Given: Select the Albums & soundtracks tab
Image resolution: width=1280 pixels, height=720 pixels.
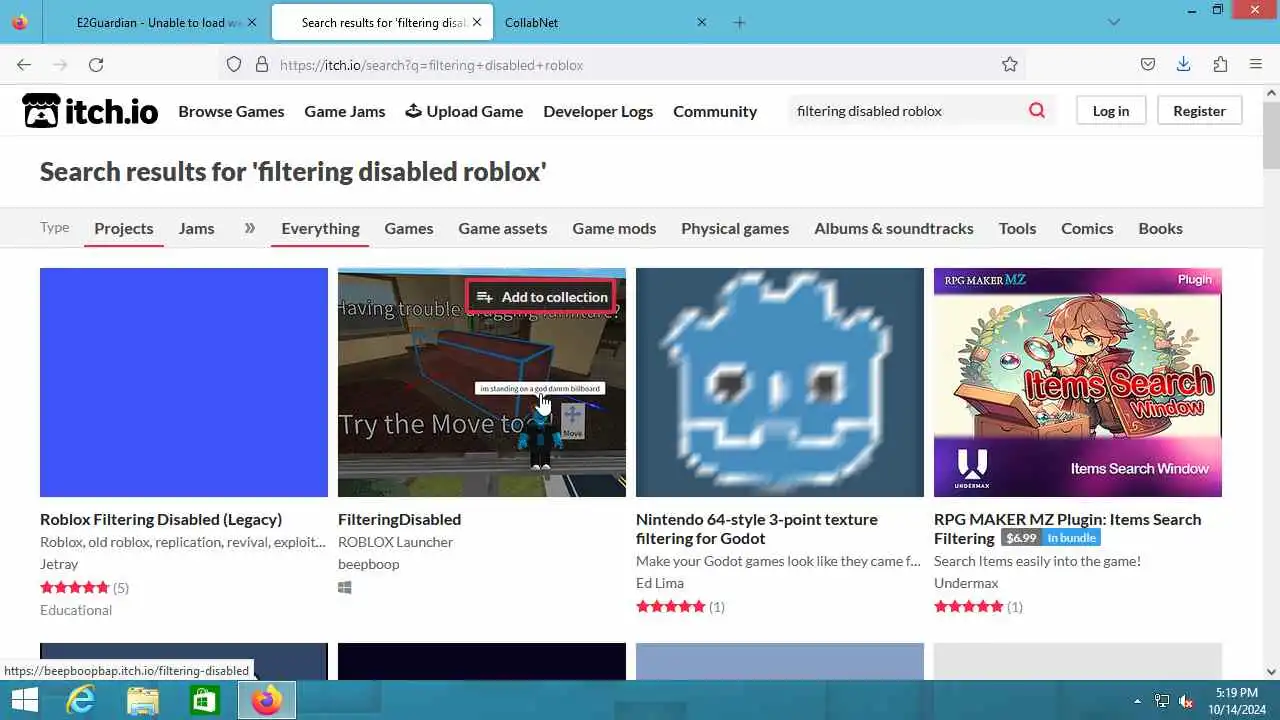Looking at the screenshot, I should [x=894, y=228].
